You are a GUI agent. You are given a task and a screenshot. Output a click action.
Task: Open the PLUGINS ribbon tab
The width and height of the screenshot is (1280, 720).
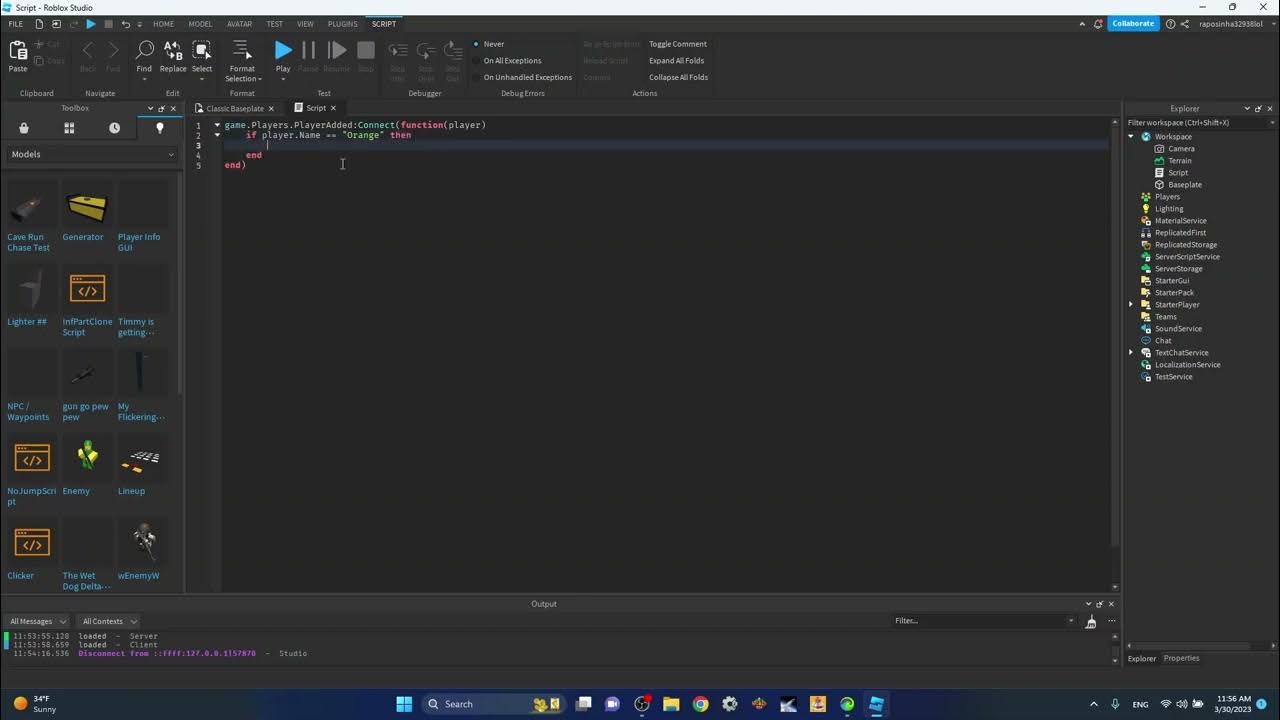click(342, 24)
